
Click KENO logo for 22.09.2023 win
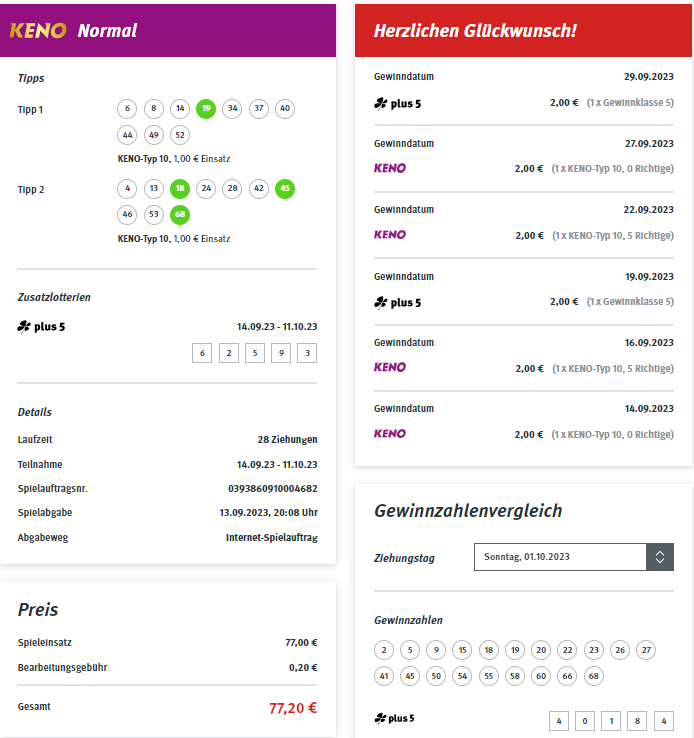390,234
